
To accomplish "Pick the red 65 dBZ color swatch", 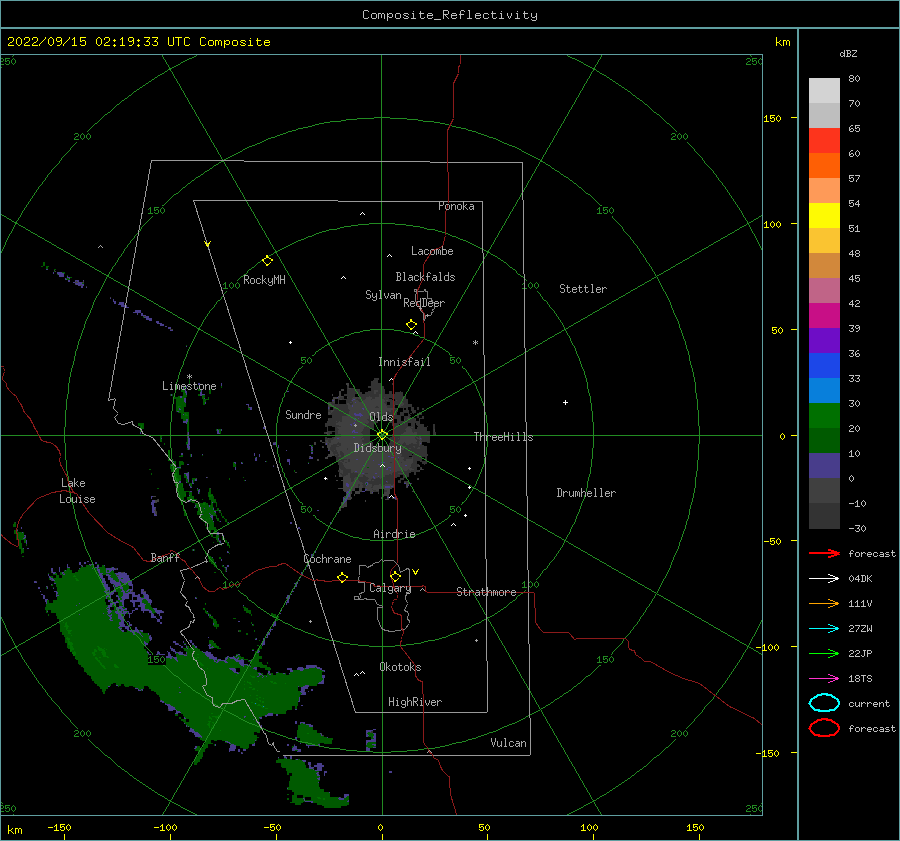I will [824, 141].
